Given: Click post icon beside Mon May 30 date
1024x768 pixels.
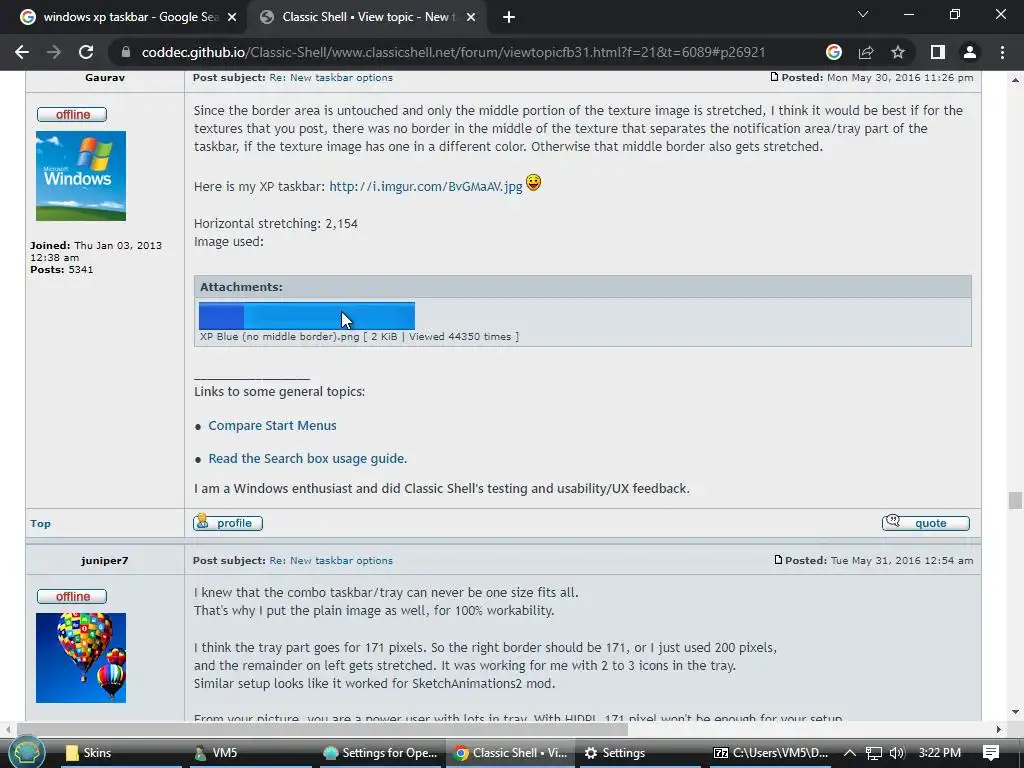Looking at the screenshot, I should point(775,77).
